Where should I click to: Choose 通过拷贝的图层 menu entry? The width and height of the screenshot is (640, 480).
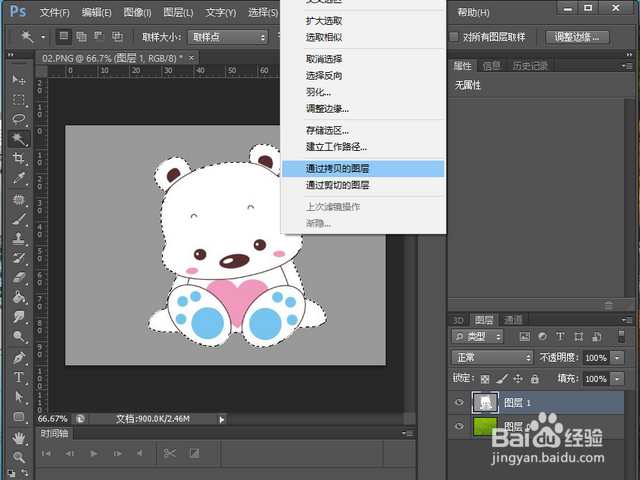click(x=363, y=169)
